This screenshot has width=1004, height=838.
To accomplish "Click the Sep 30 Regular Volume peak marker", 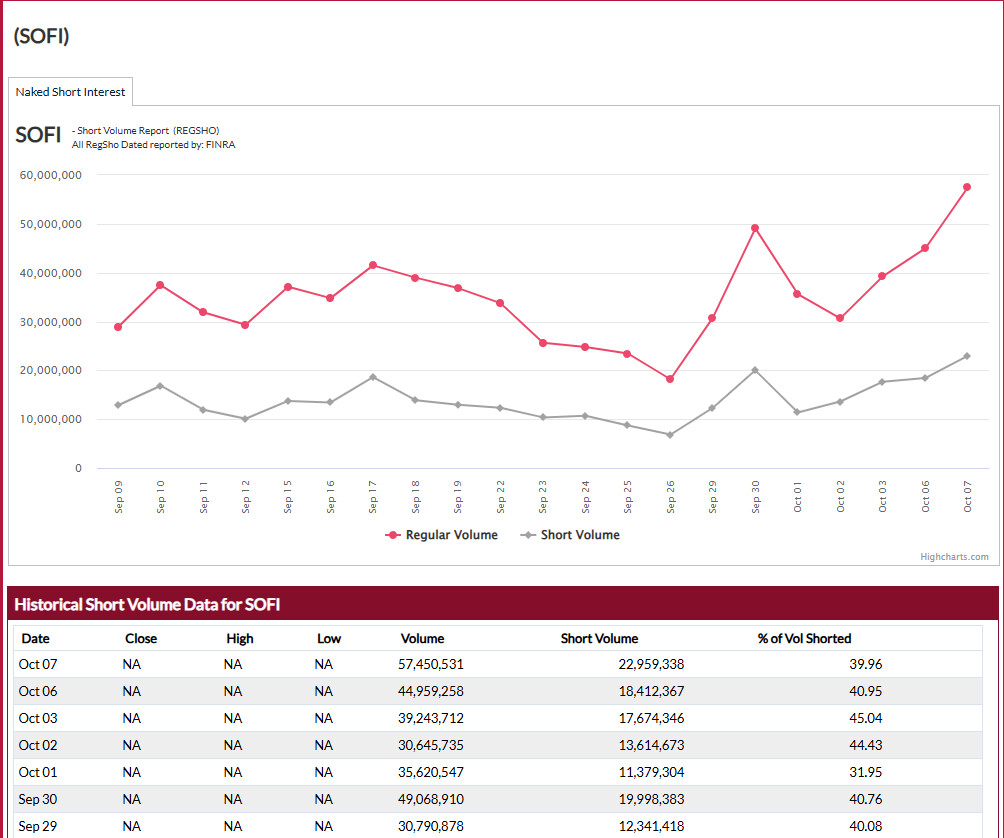I will tap(755, 228).
